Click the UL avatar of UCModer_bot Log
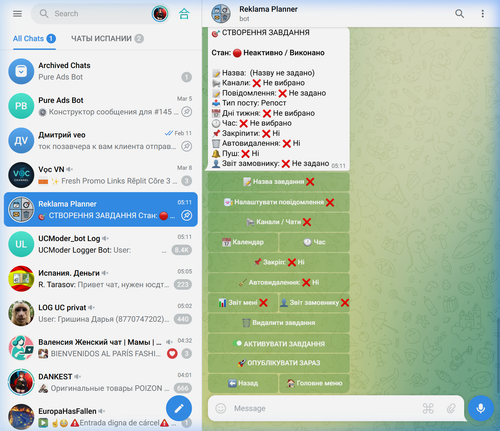This screenshot has height=431, width=500. point(21,244)
